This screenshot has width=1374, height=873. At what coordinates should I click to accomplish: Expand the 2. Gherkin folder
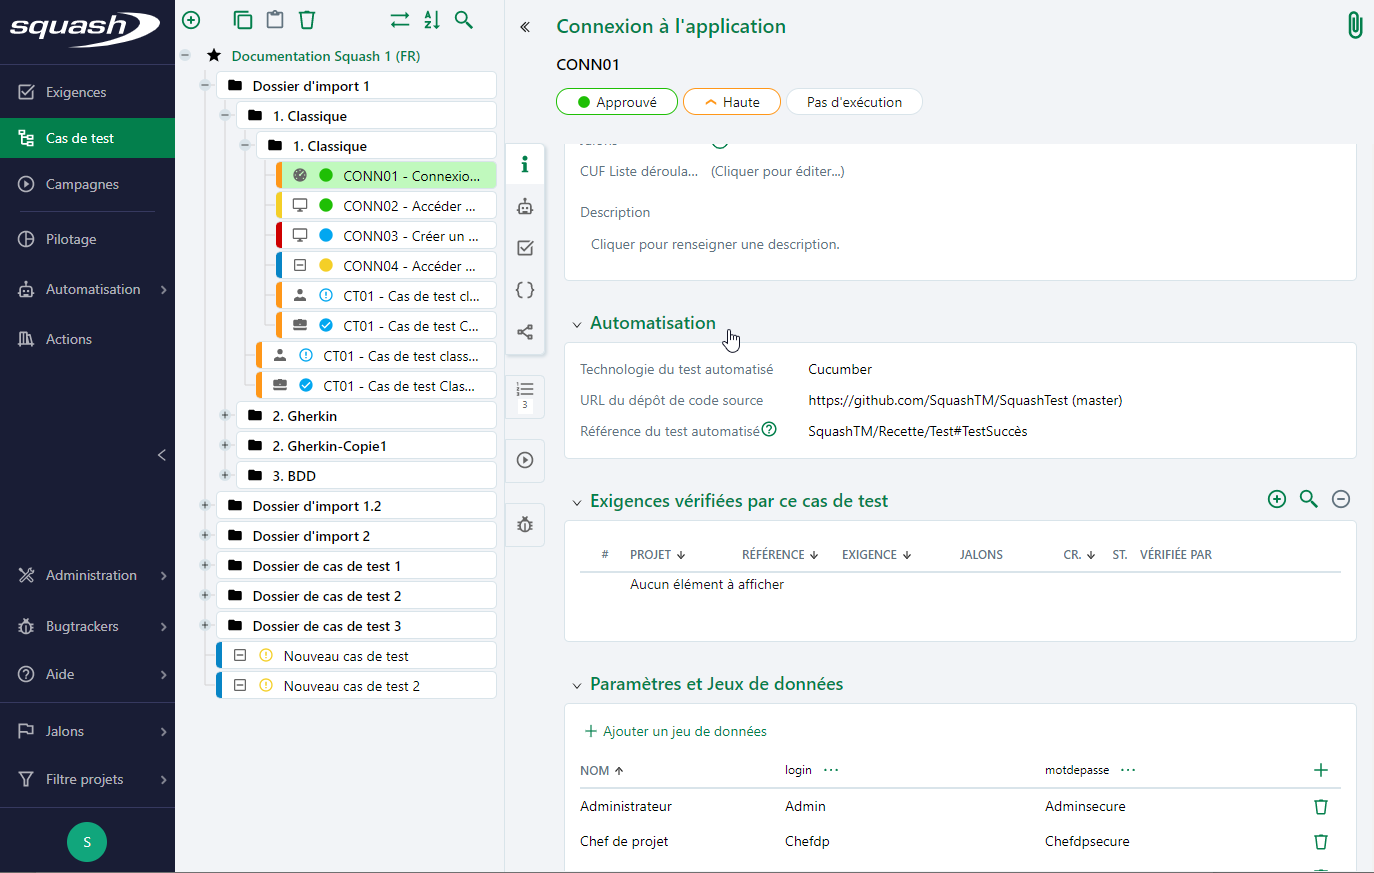point(224,415)
